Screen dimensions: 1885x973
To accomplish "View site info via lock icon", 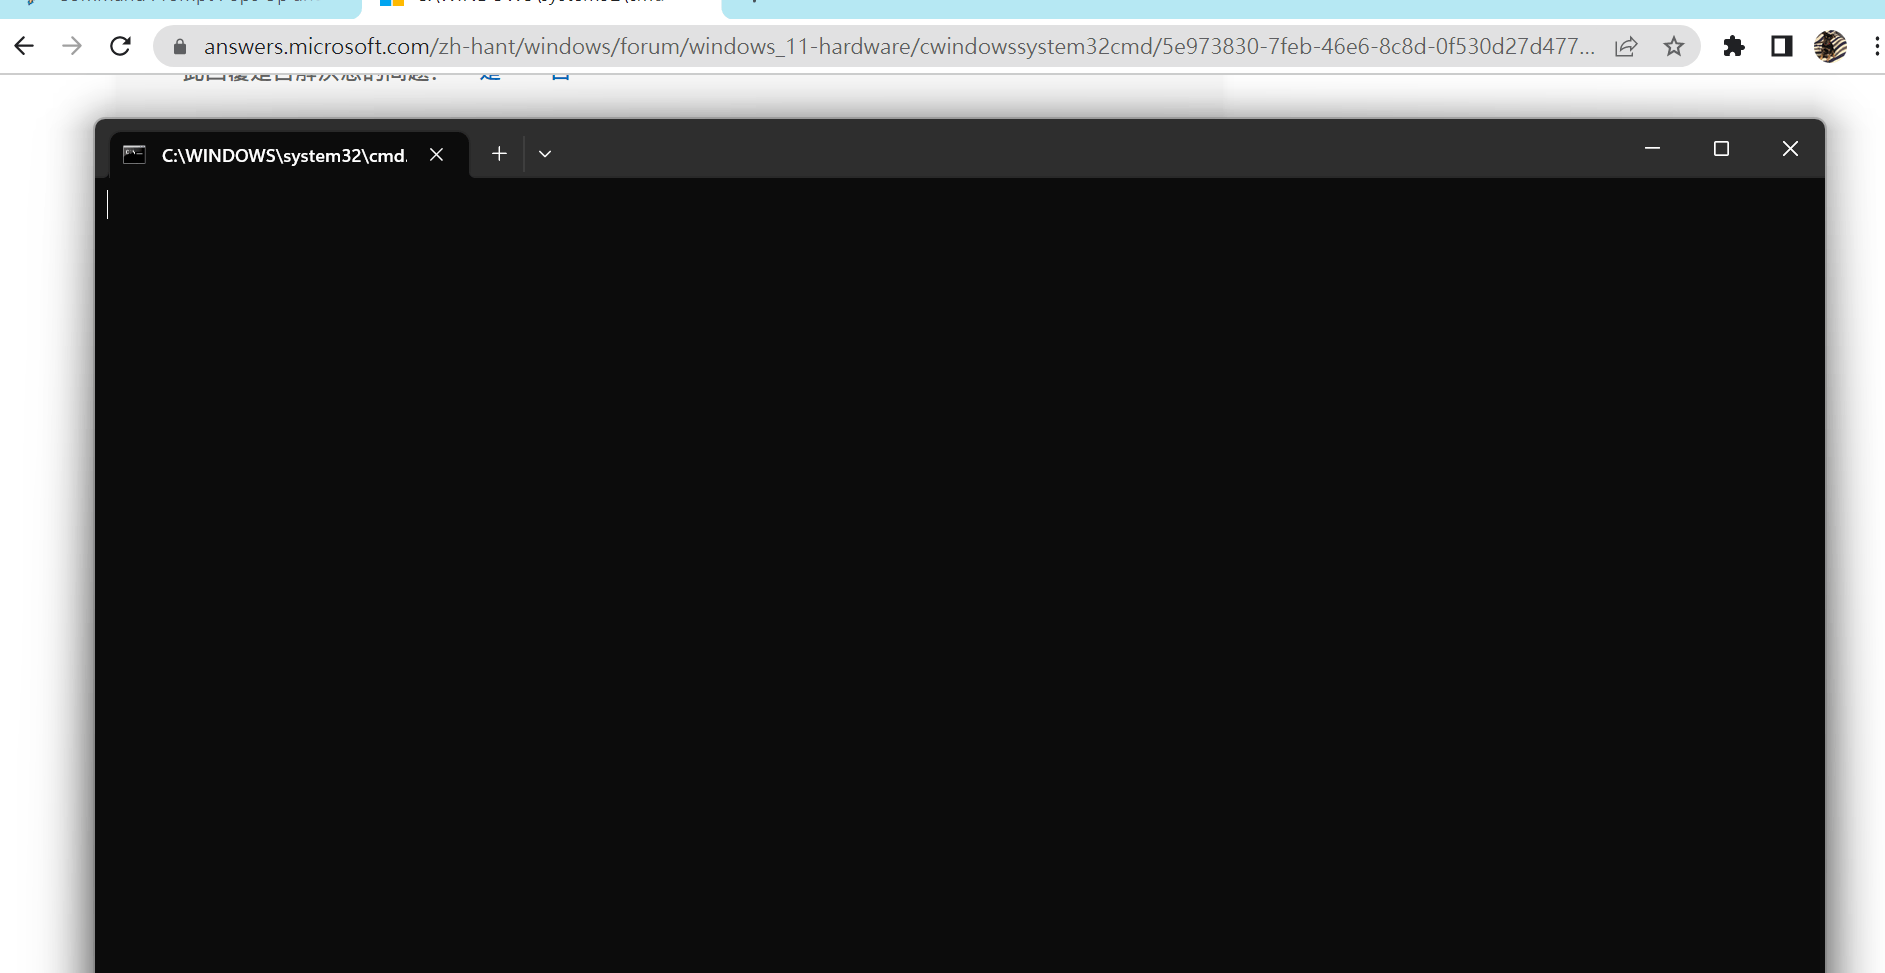I will pos(180,47).
